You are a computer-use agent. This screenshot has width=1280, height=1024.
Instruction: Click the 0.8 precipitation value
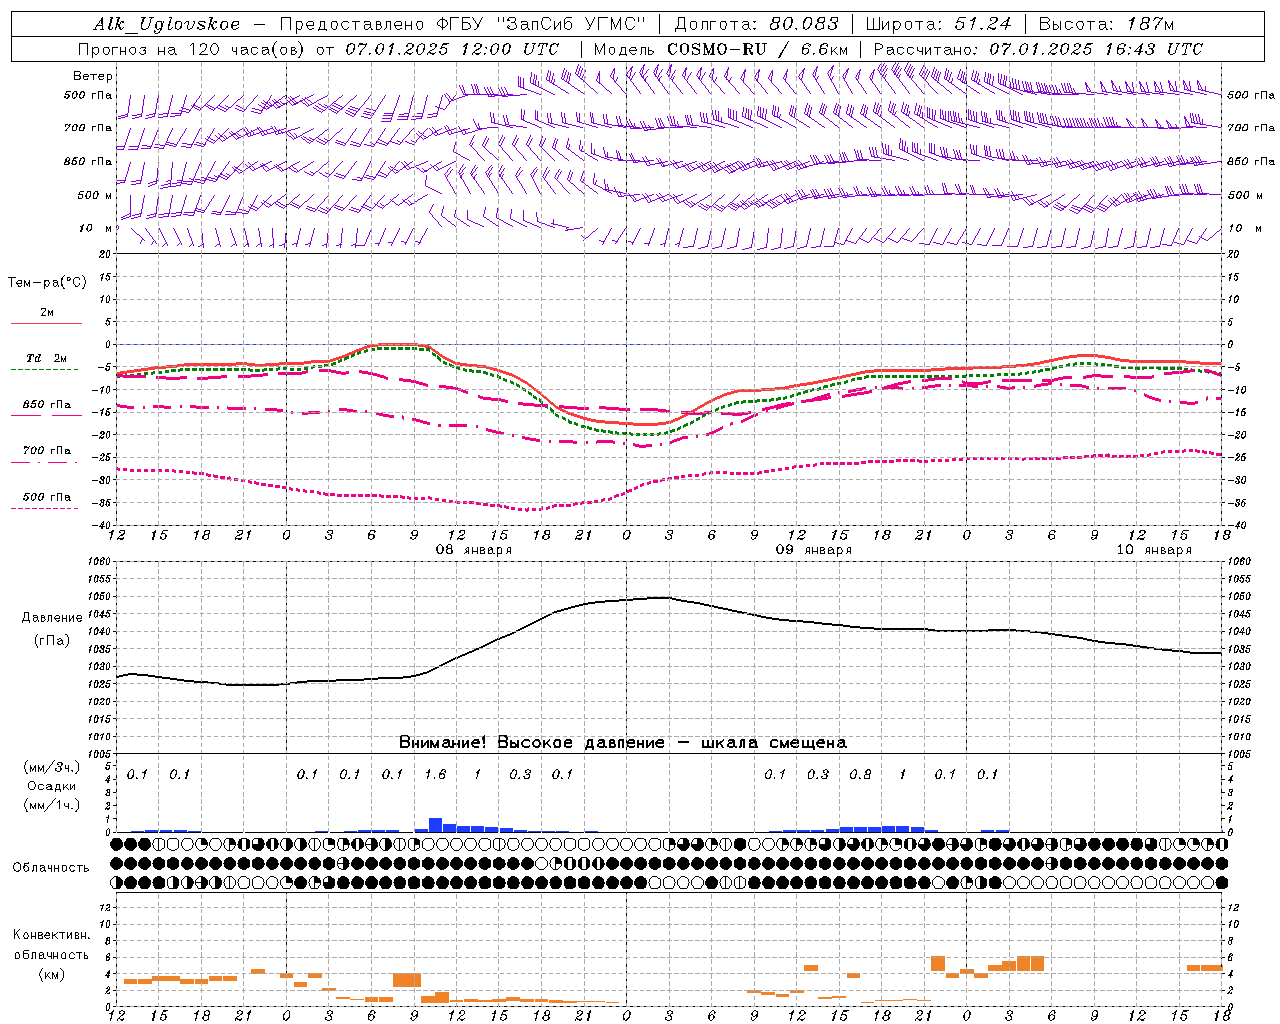click(x=860, y=774)
